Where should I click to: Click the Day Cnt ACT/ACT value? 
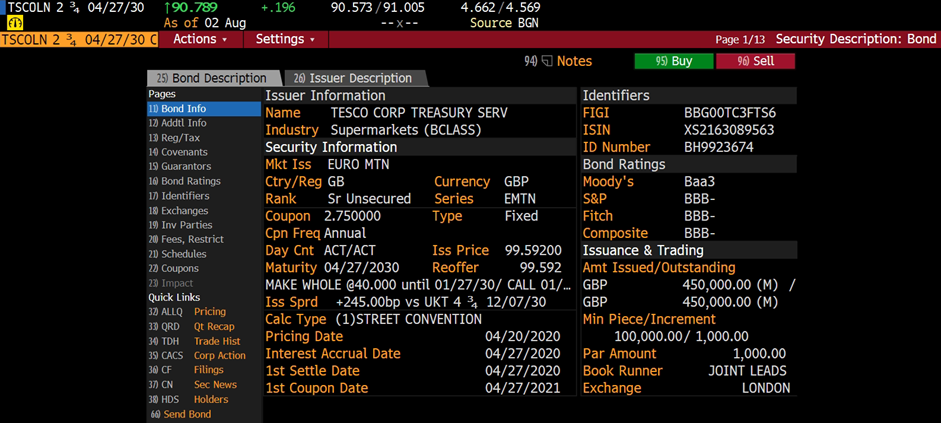349,250
